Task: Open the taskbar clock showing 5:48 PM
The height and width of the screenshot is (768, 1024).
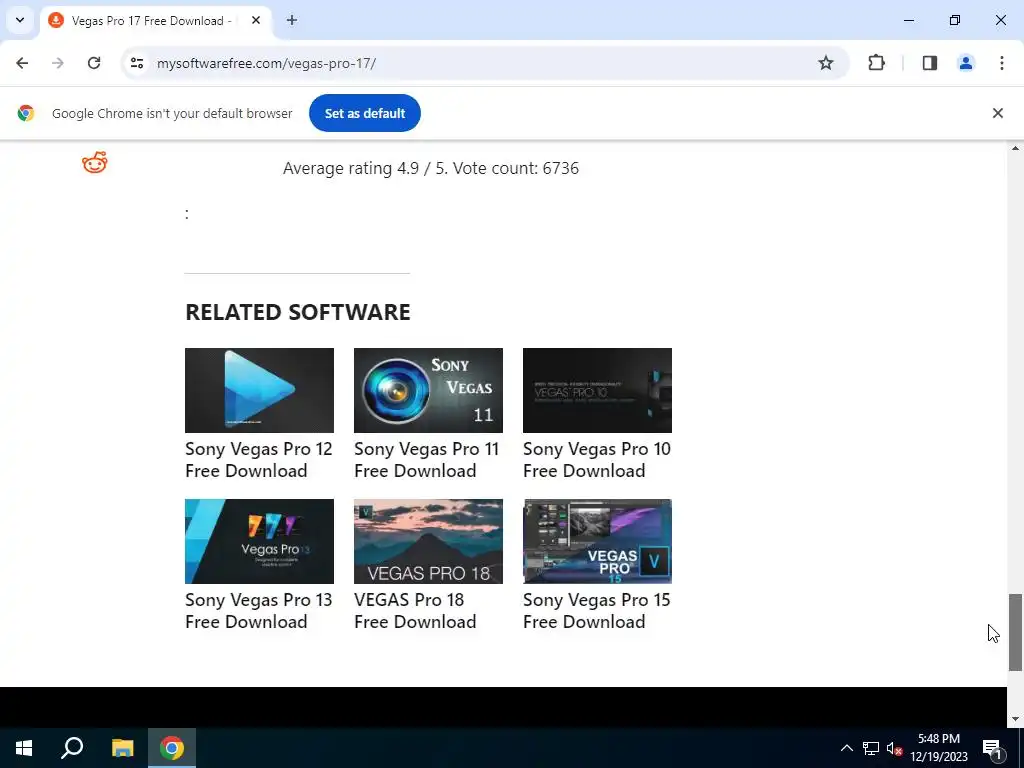Action: point(939,748)
